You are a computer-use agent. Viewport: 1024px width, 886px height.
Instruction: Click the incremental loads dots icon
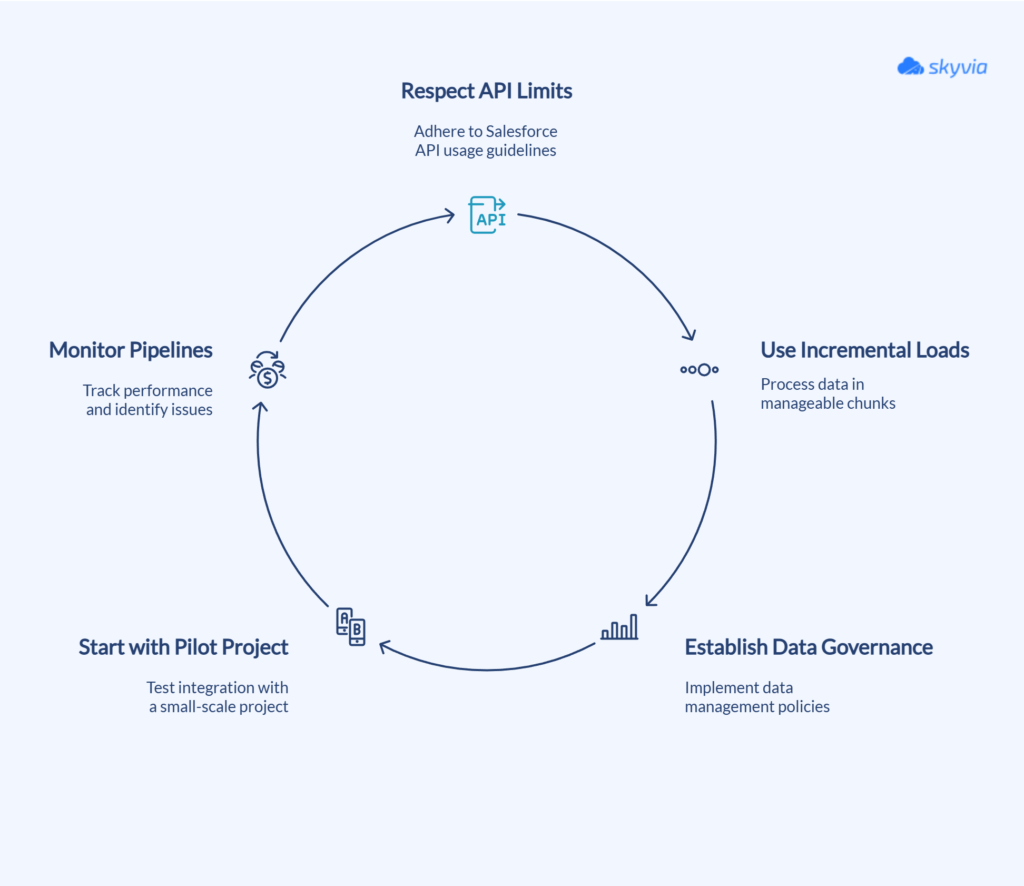coord(699,370)
